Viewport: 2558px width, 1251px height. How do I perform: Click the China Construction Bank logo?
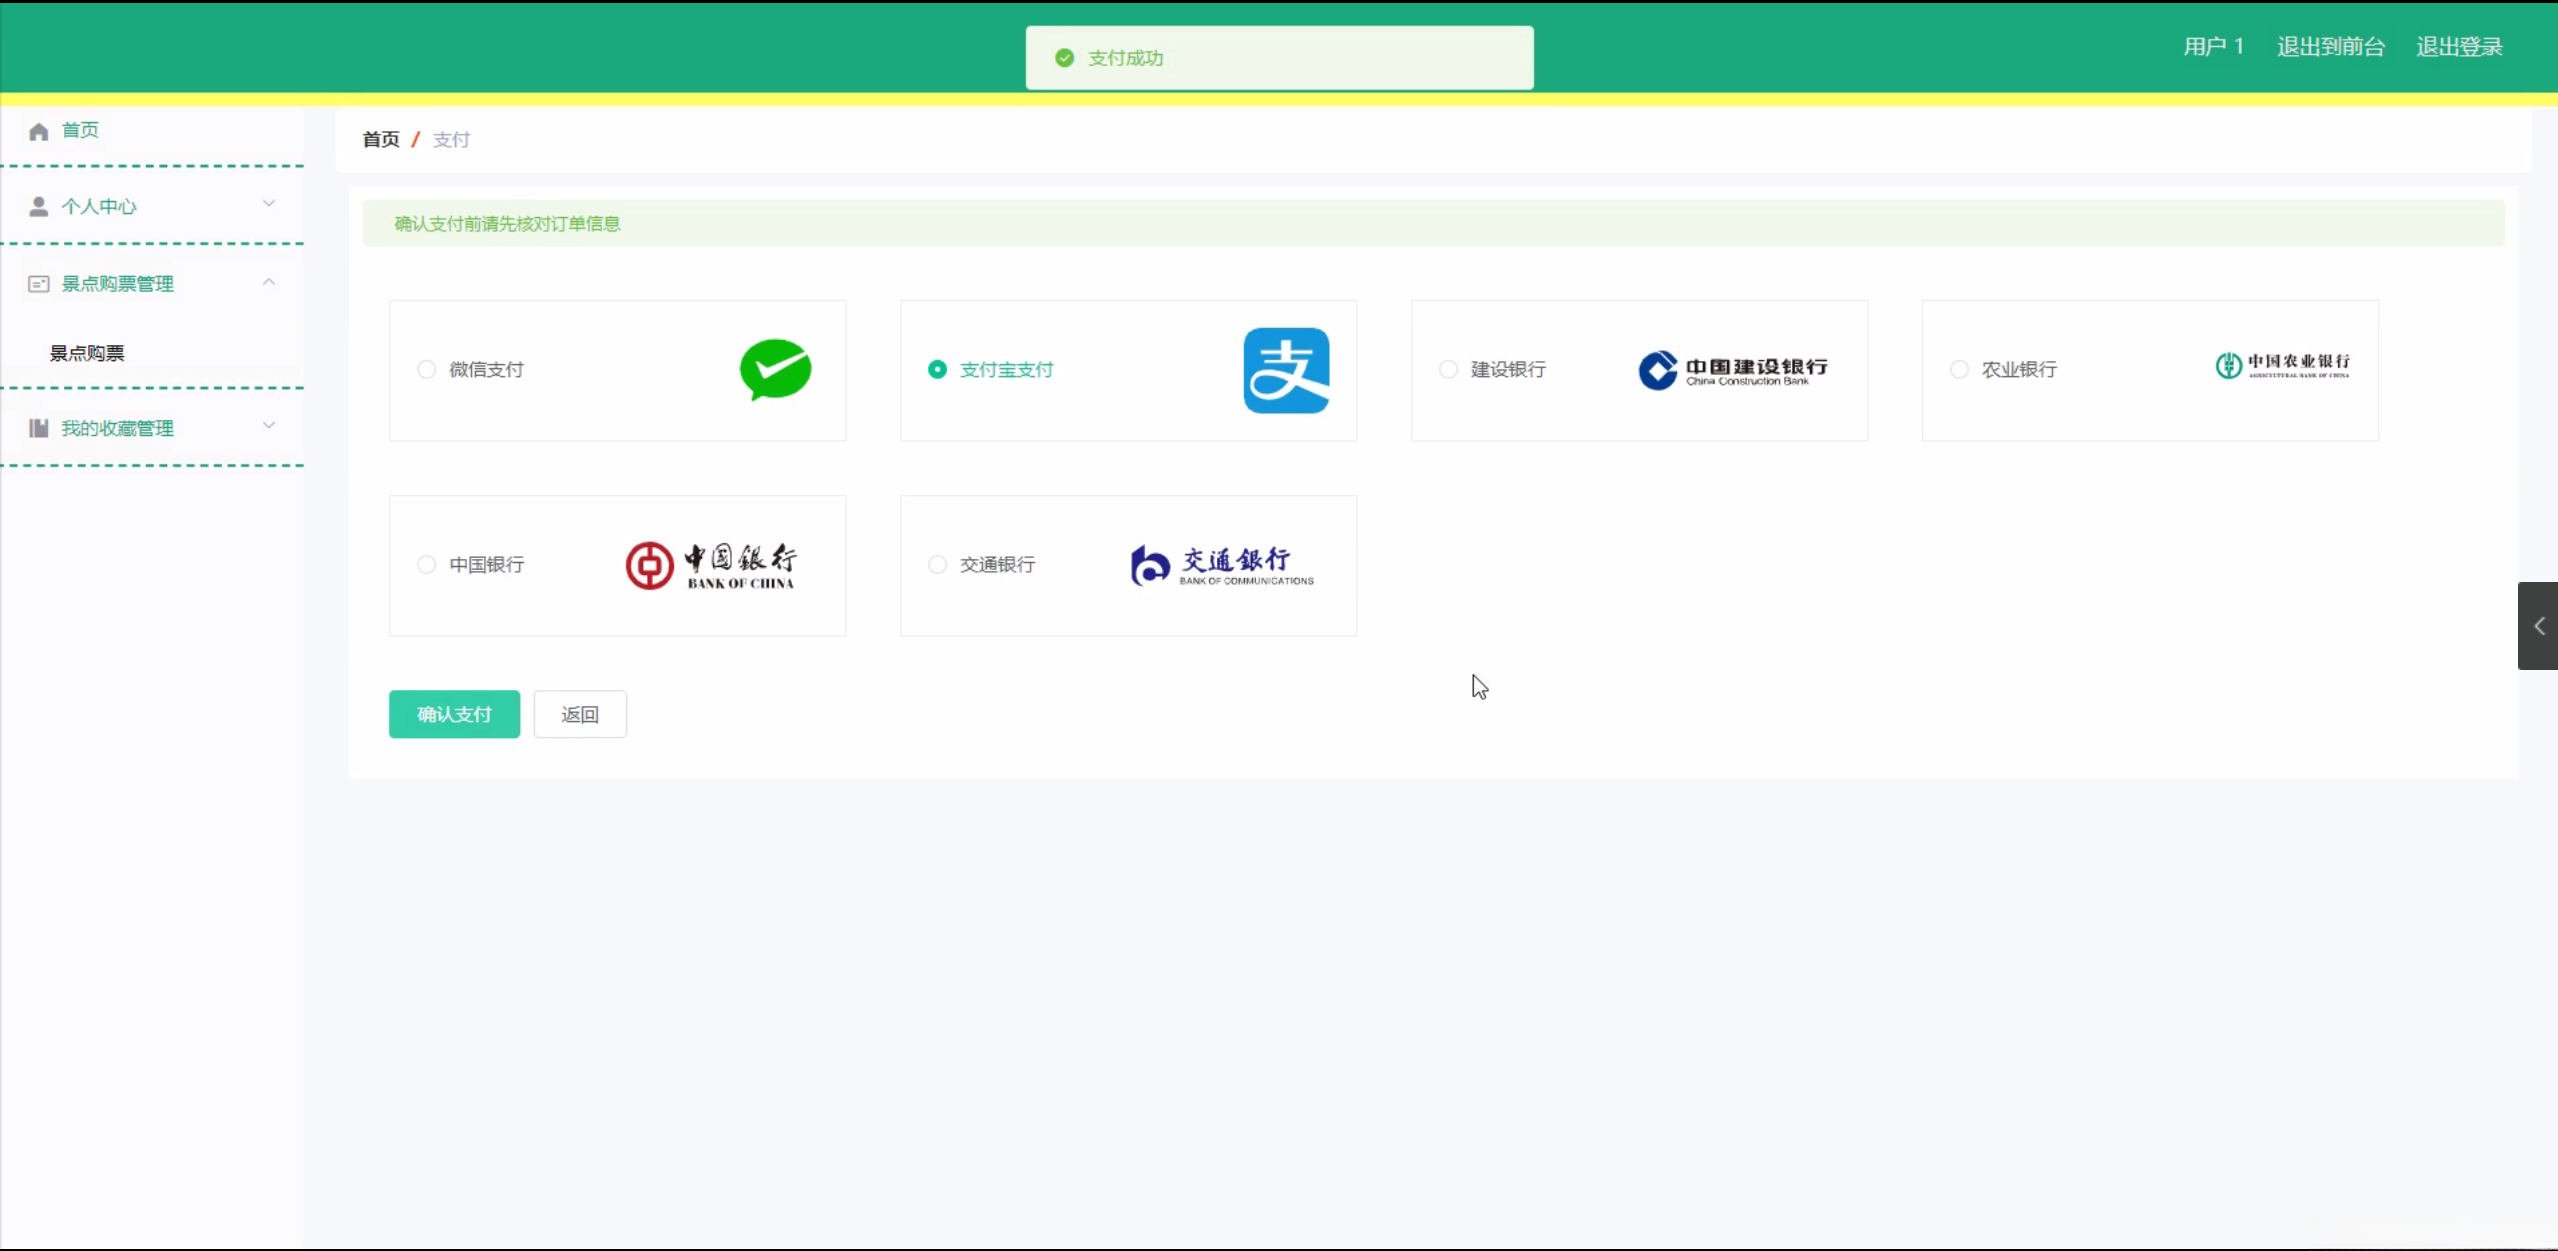[1733, 370]
